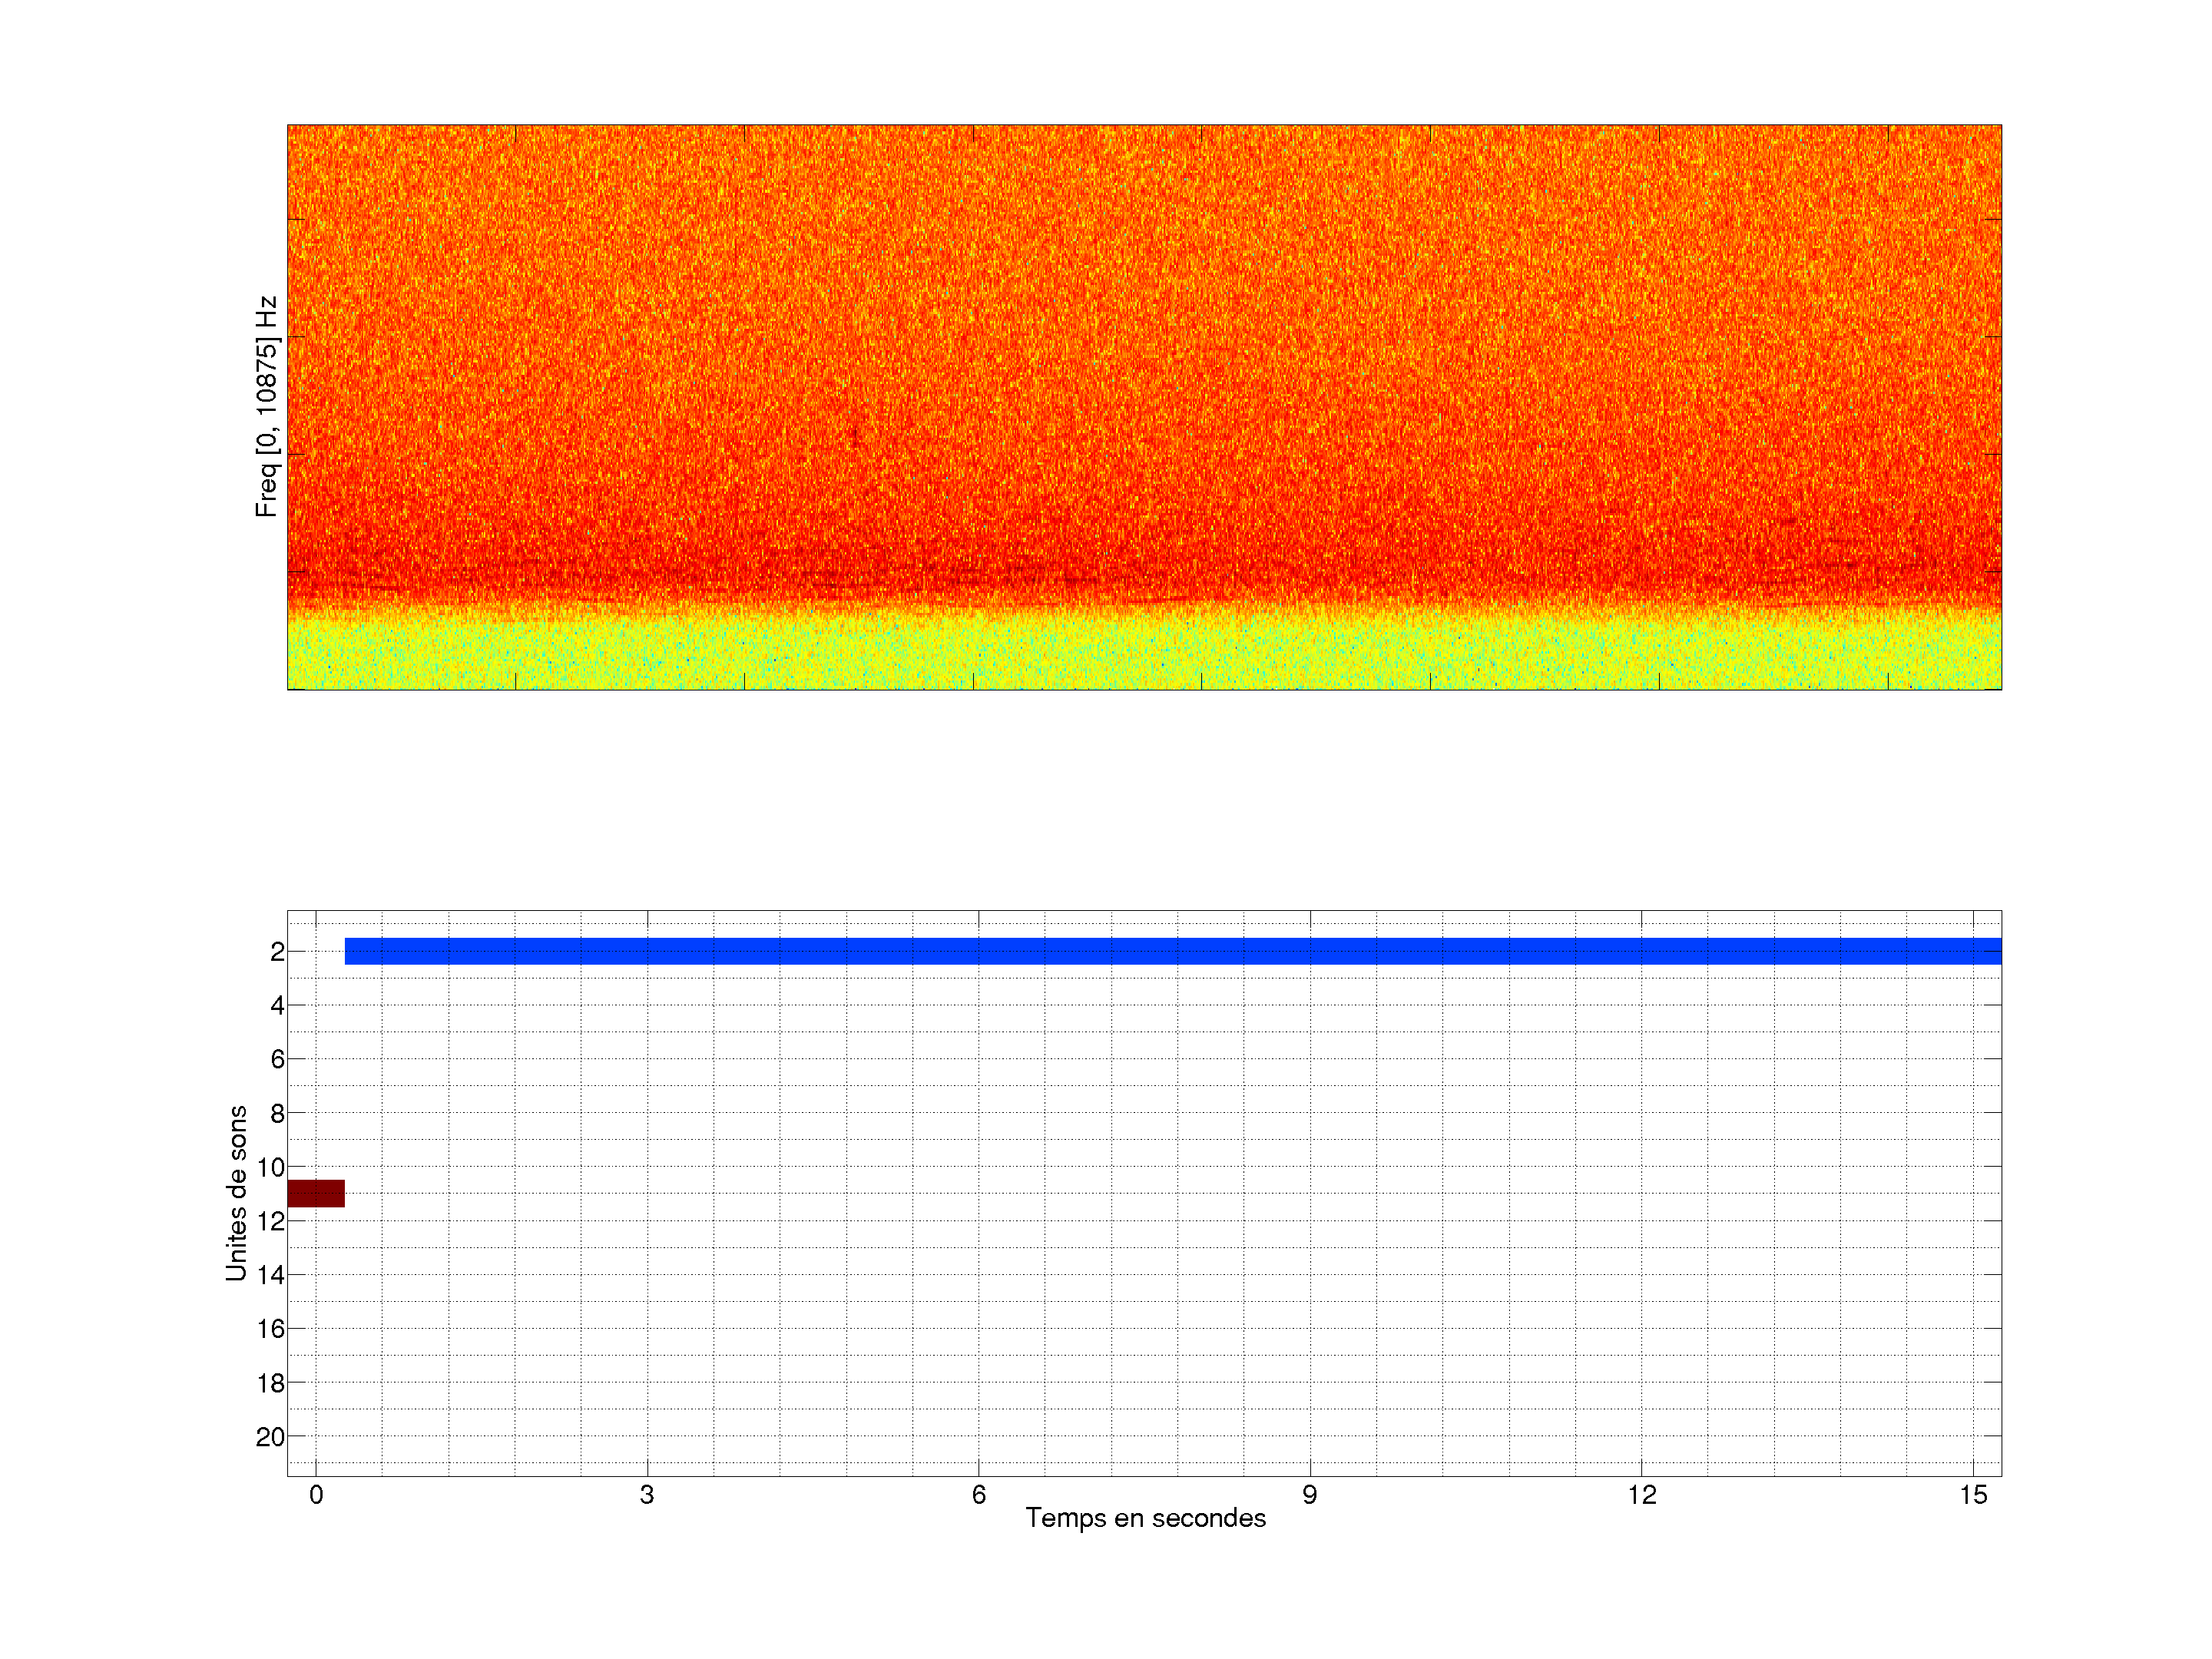
Task: Click the y-axis tick label 6
Action: (277, 1059)
